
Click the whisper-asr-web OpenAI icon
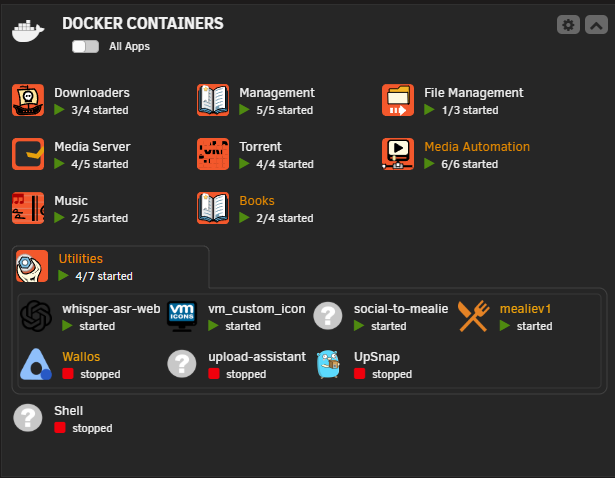point(36,316)
